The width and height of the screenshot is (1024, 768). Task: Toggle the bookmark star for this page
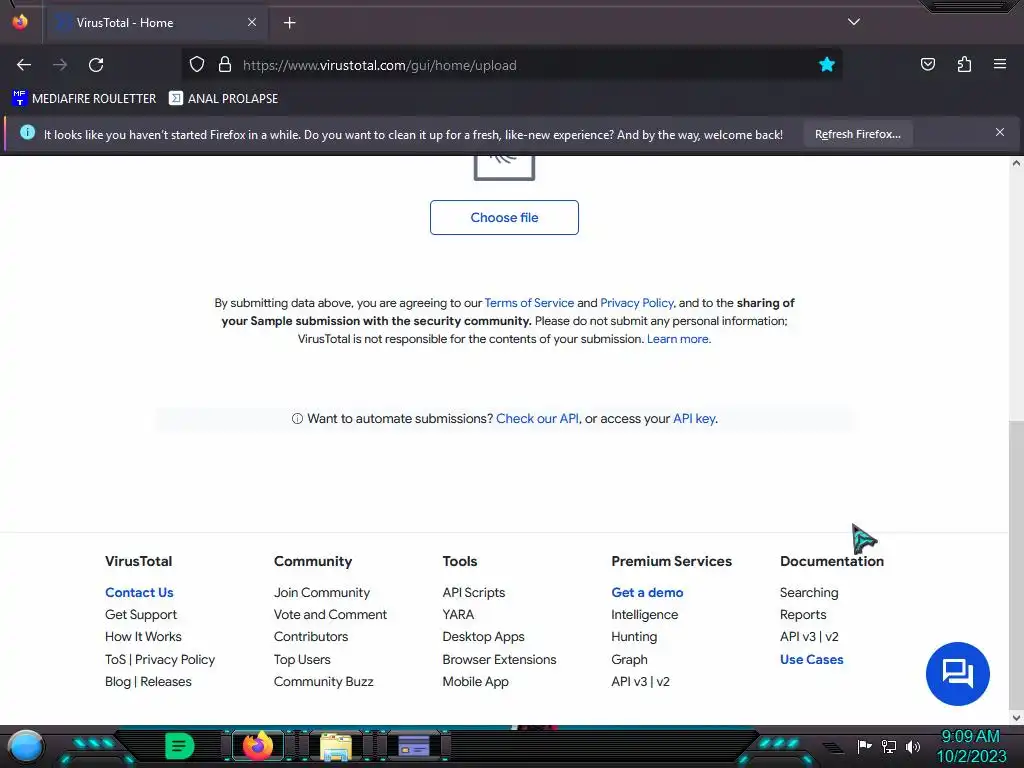tap(827, 65)
